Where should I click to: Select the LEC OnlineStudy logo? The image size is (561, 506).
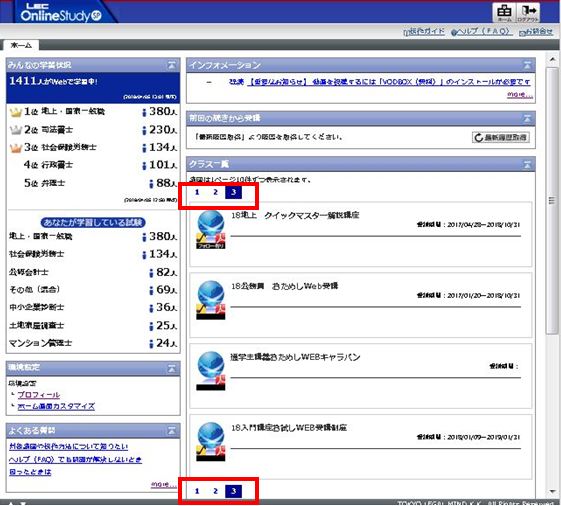[60, 13]
